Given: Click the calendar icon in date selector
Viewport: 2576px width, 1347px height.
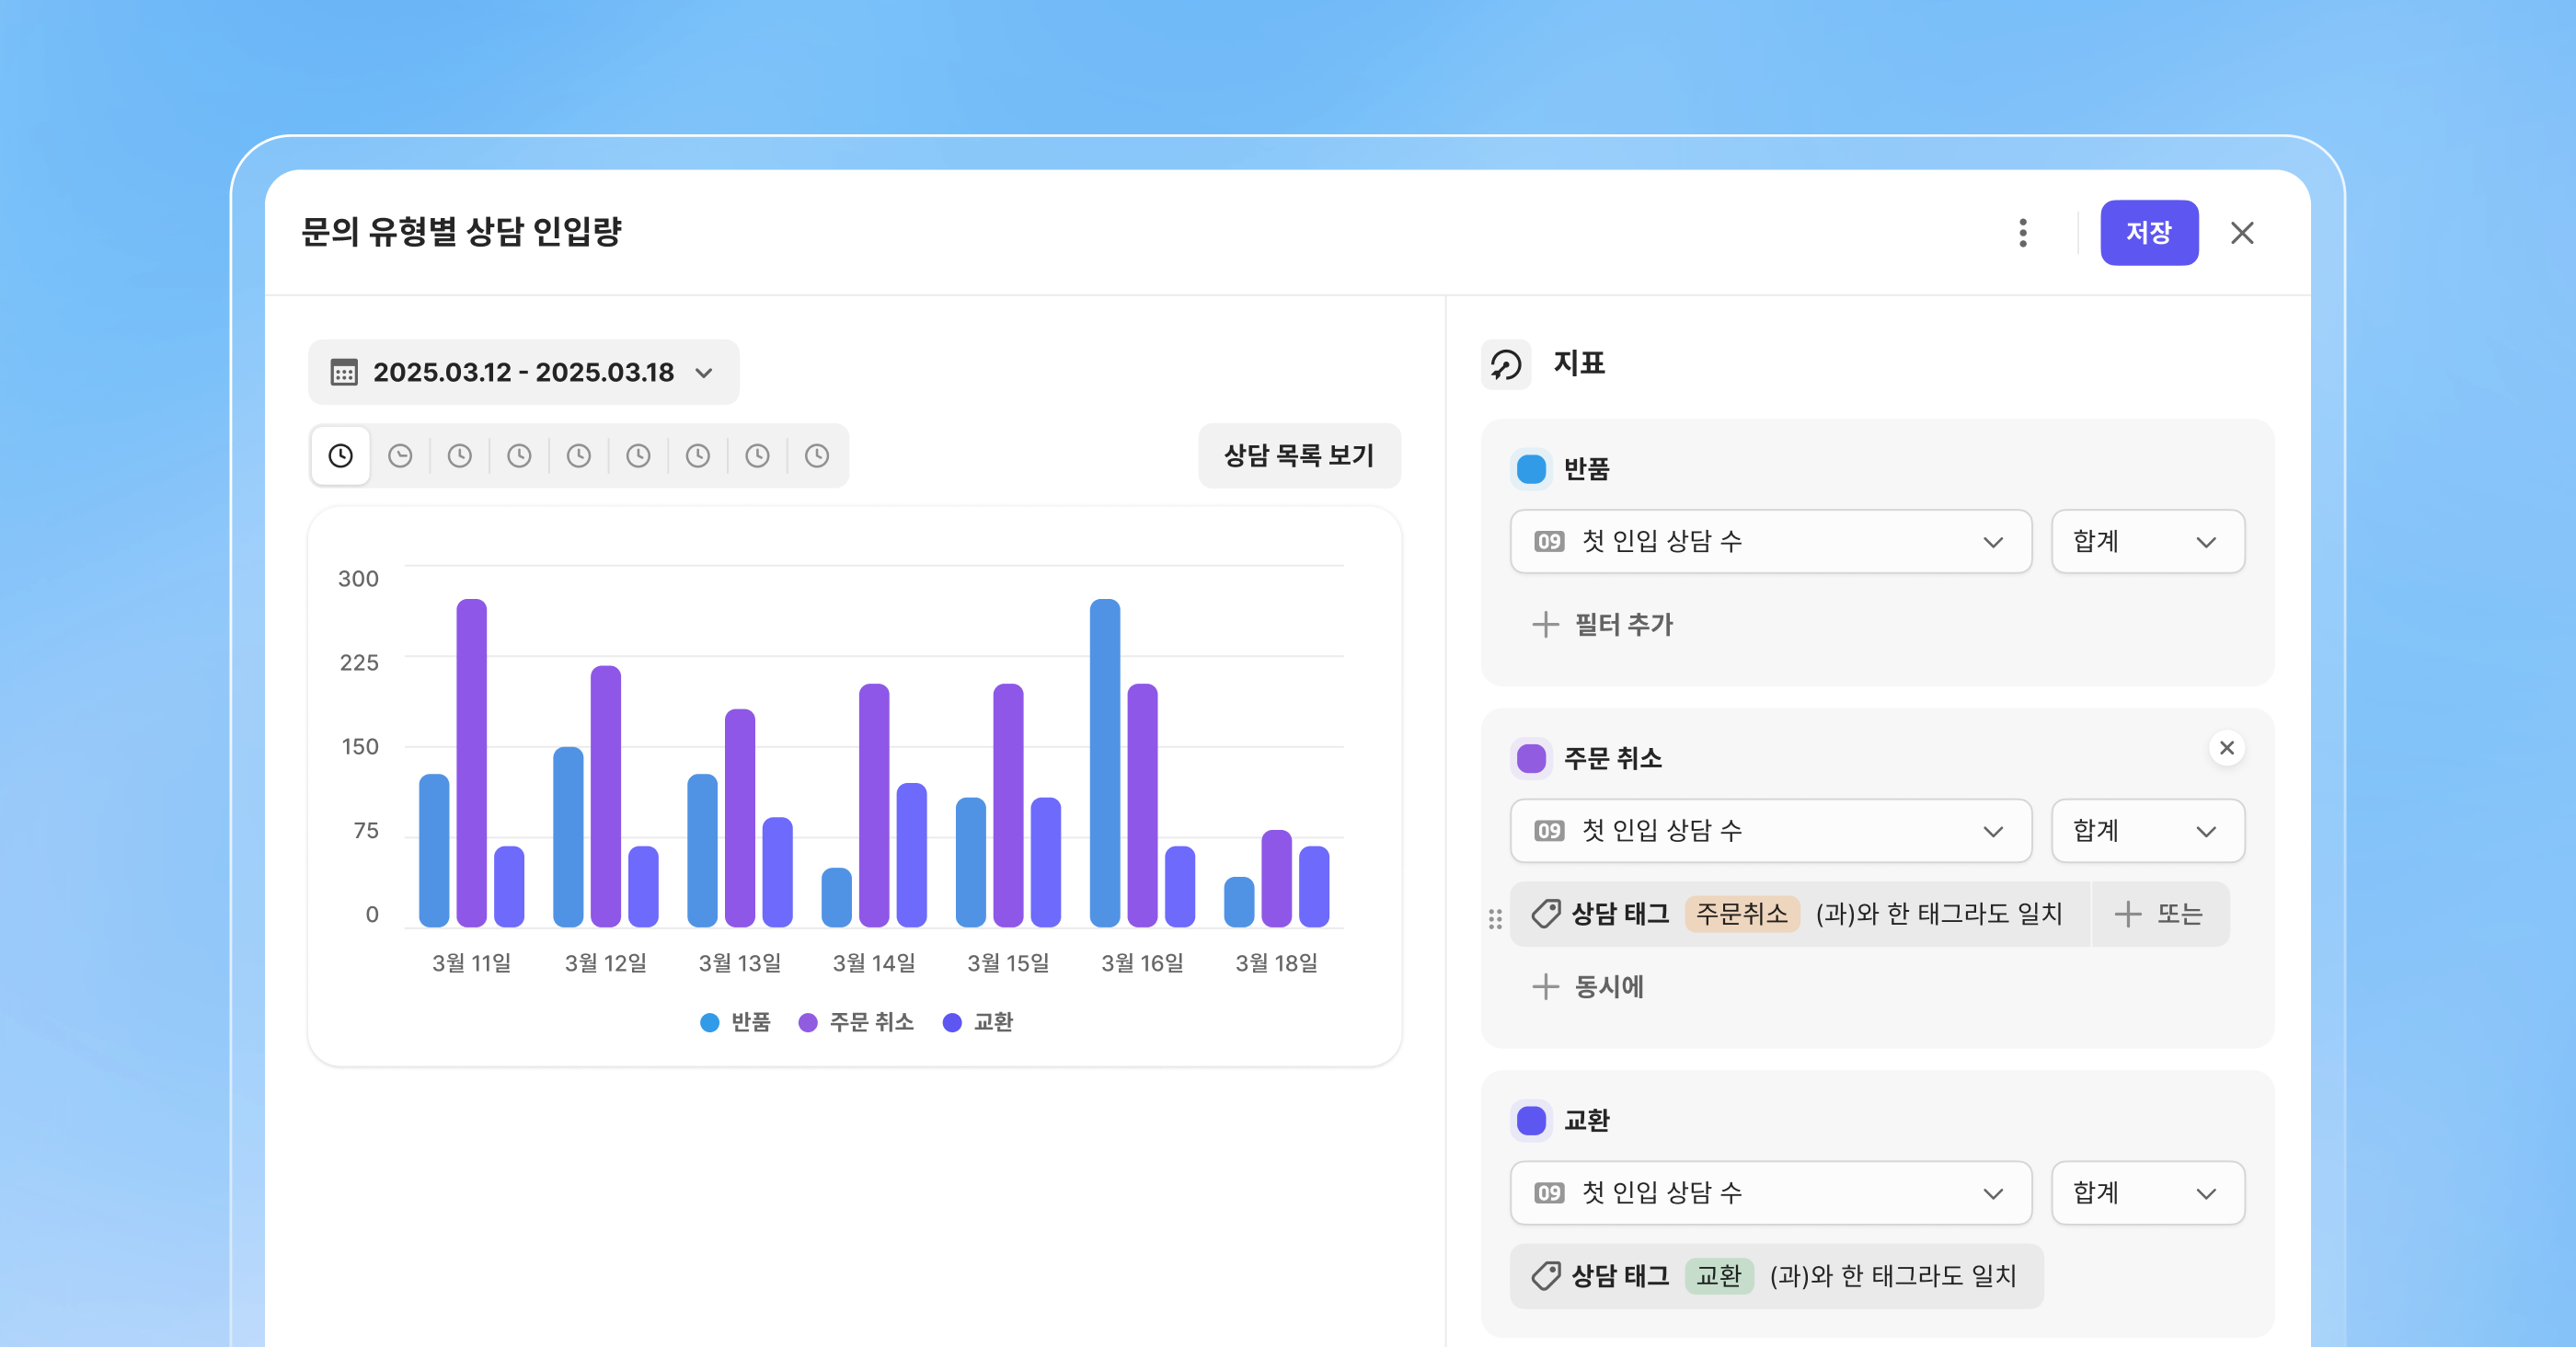Looking at the screenshot, I should [344, 372].
